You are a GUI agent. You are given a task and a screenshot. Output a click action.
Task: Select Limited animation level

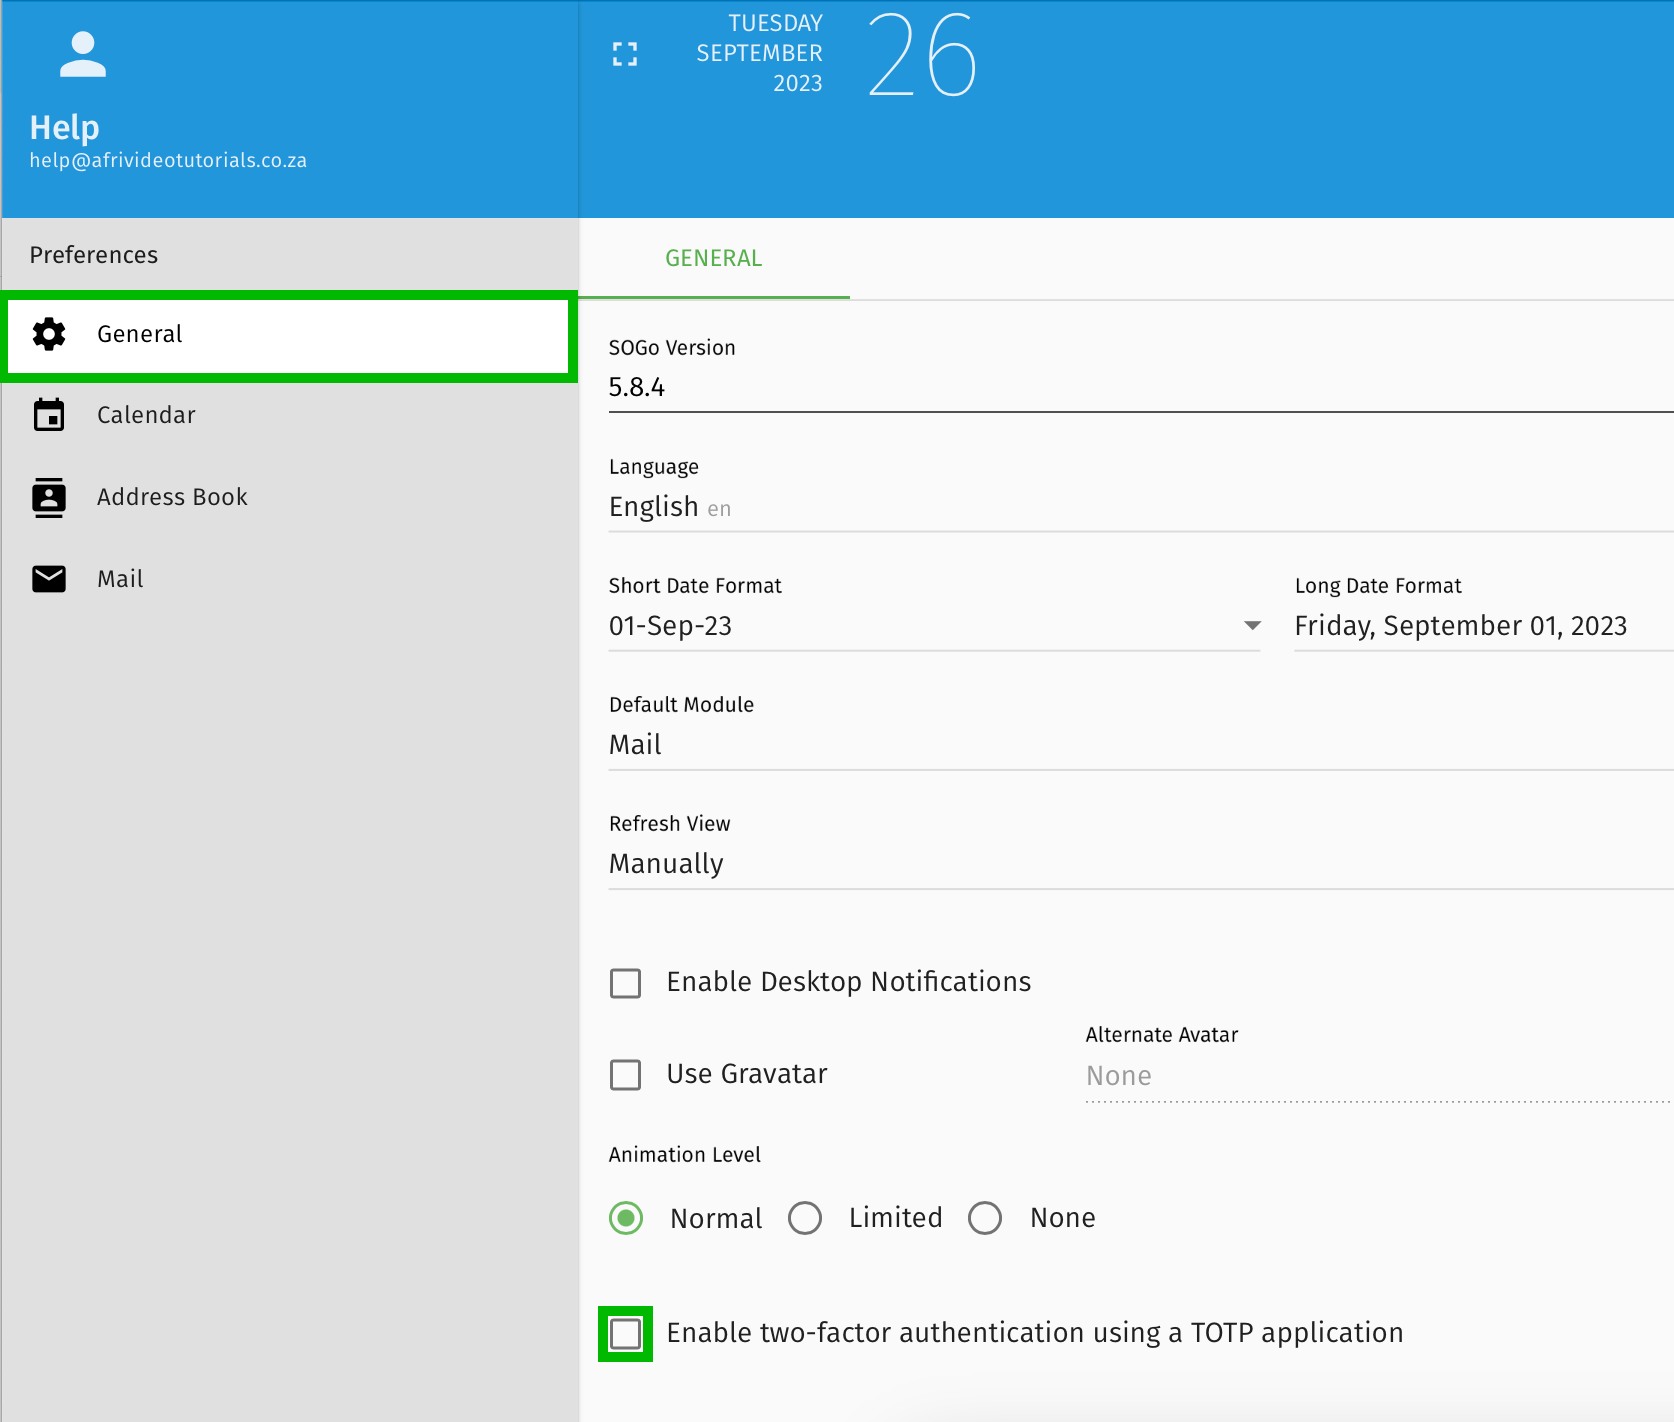point(805,1218)
